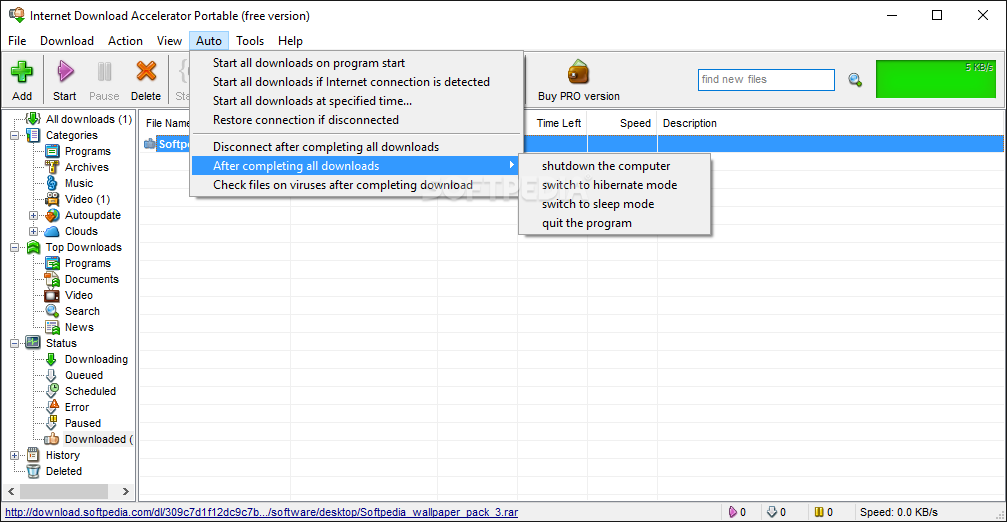The image size is (1007, 522).
Task: Select Queued status icon
Action: 52,375
